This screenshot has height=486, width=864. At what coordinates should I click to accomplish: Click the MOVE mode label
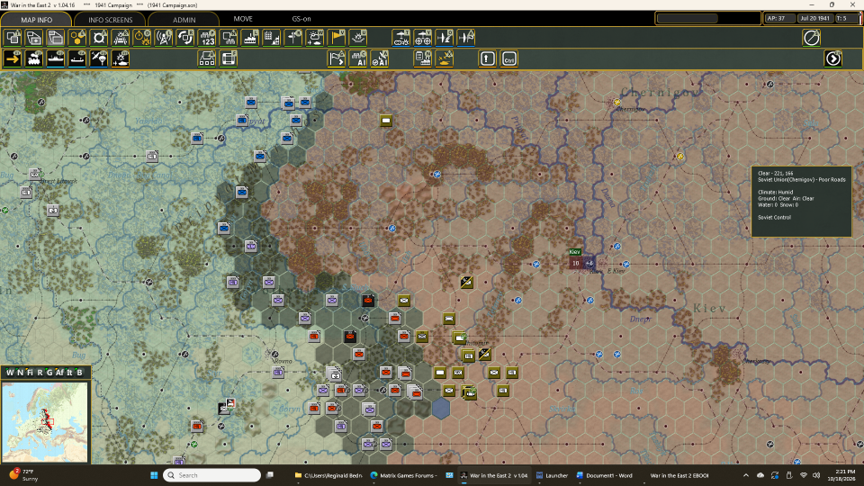tap(243, 19)
